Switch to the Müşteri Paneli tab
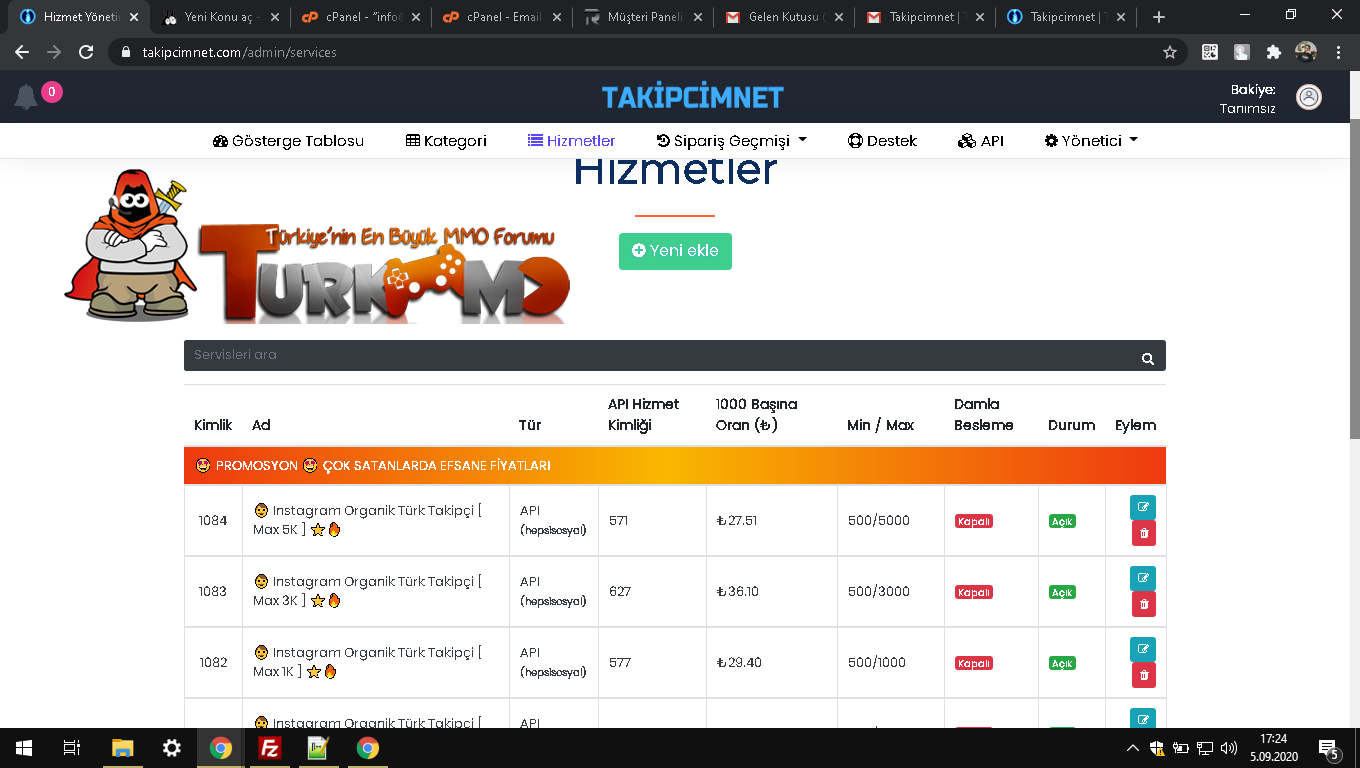 643,17
